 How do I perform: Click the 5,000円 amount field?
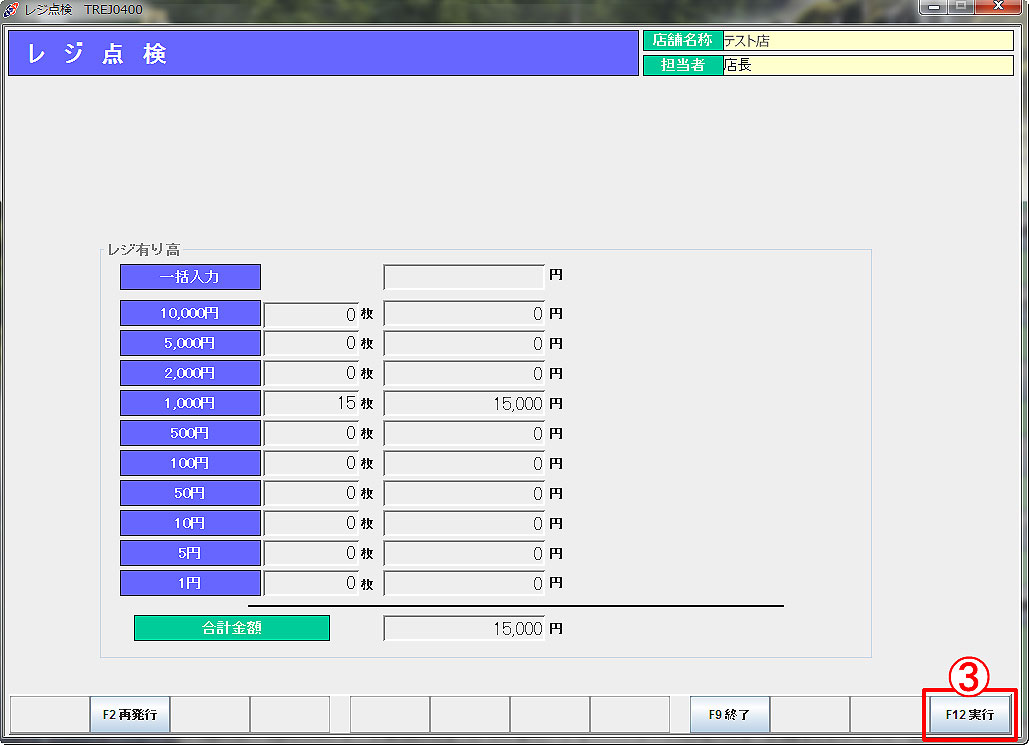coord(464,343)
